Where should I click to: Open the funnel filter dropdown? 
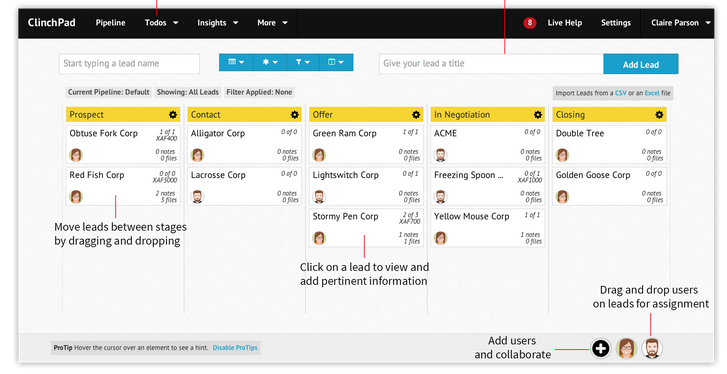[x=303, y=62]
